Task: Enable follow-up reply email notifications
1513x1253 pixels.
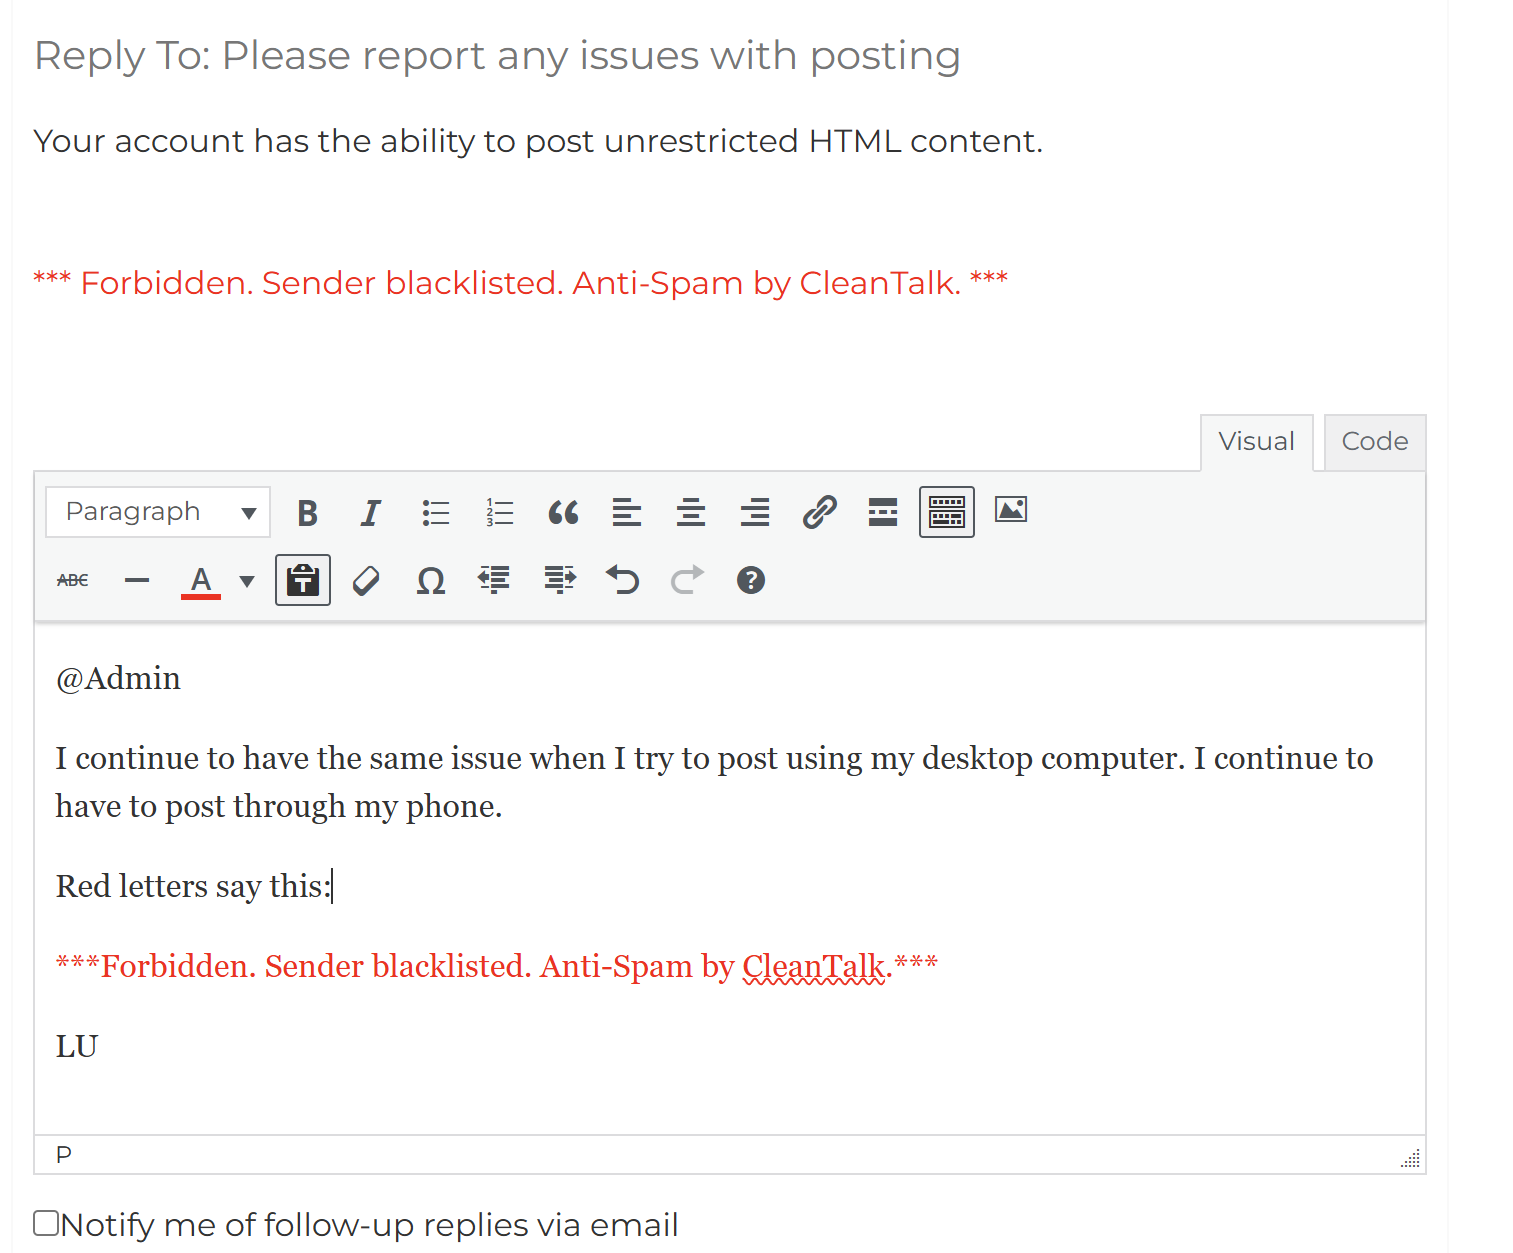Action: 46,1223
